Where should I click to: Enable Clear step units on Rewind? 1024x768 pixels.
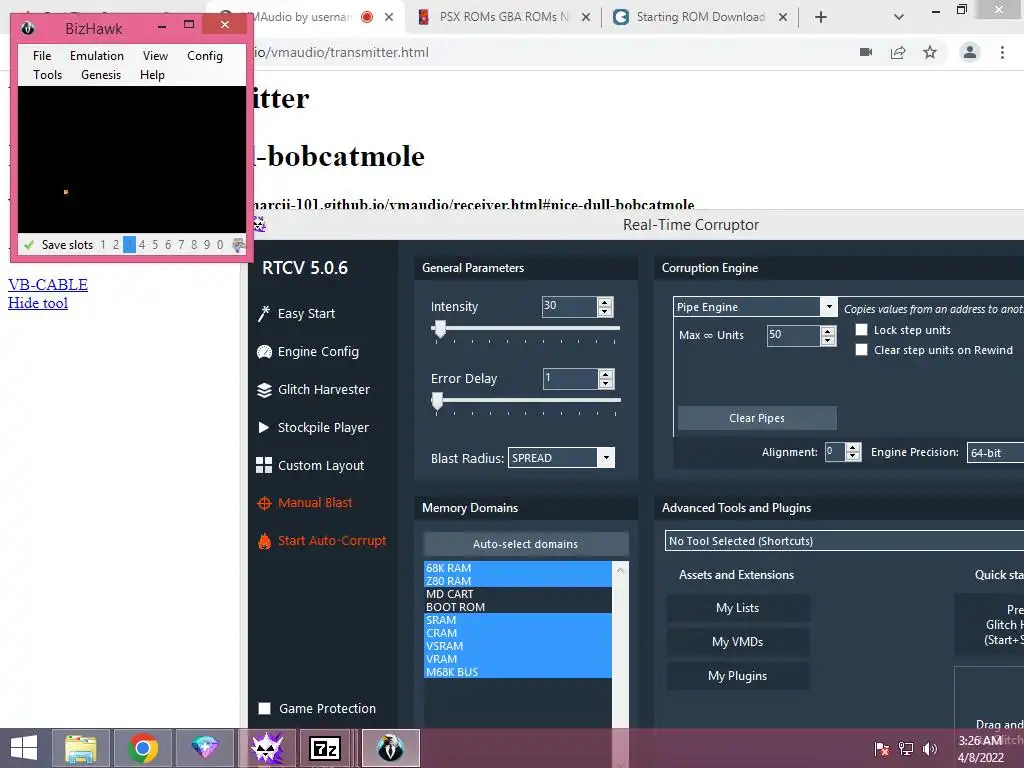point(861,350)
